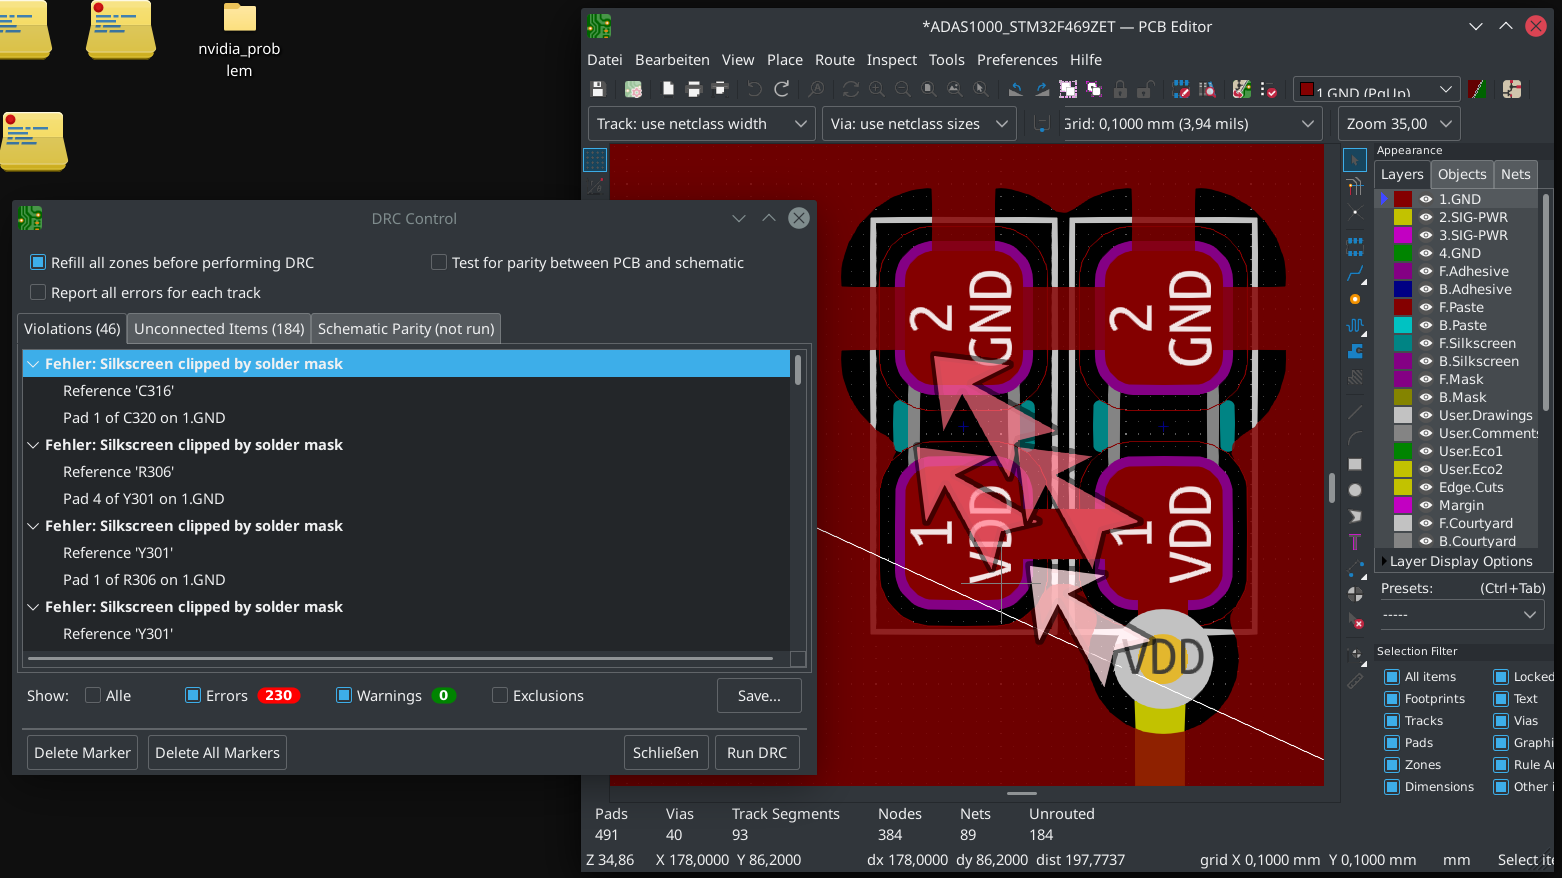
Task: Click the Print icon in the toolbar
Action: [694, 89]
